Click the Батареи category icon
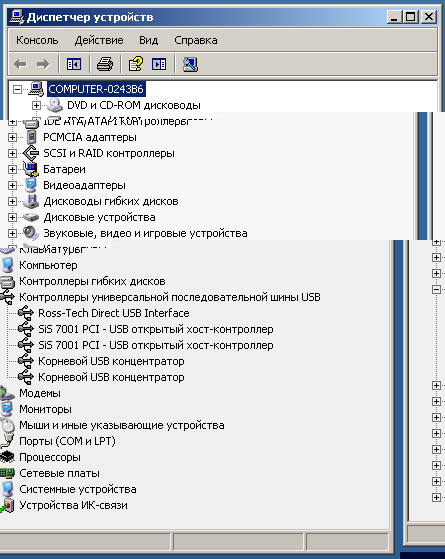The width and height of the screenshot is (445, 559). (31, 169)
